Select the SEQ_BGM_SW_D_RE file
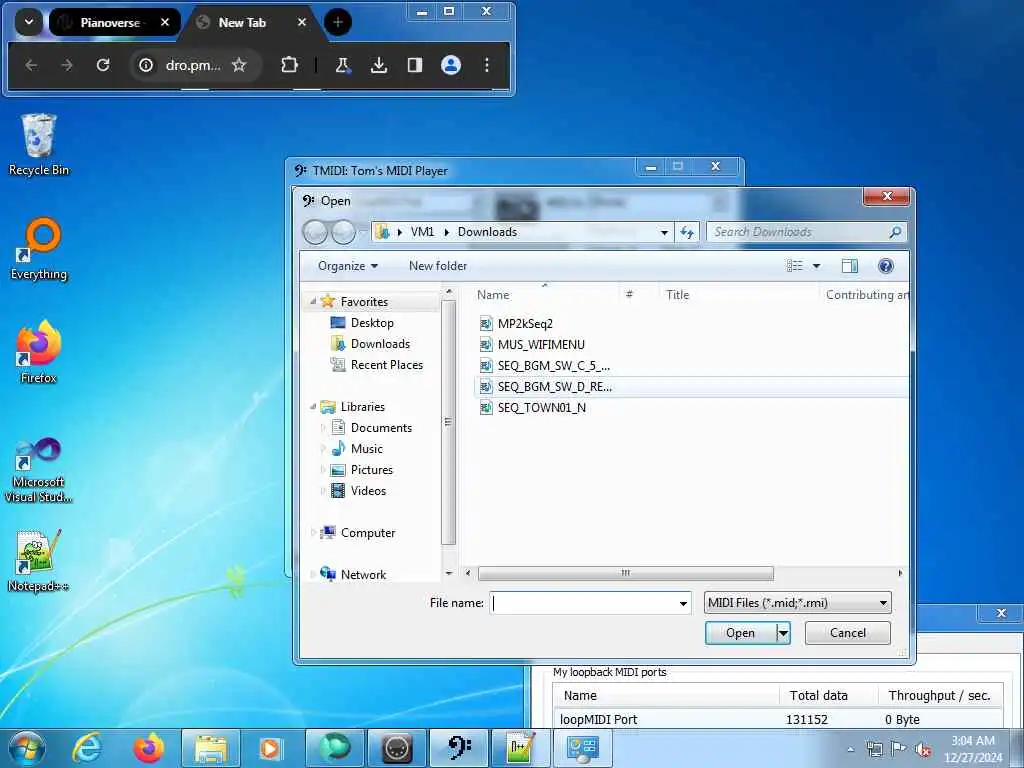Viewport: 1024px width, 768px height. tap(554, 387)
